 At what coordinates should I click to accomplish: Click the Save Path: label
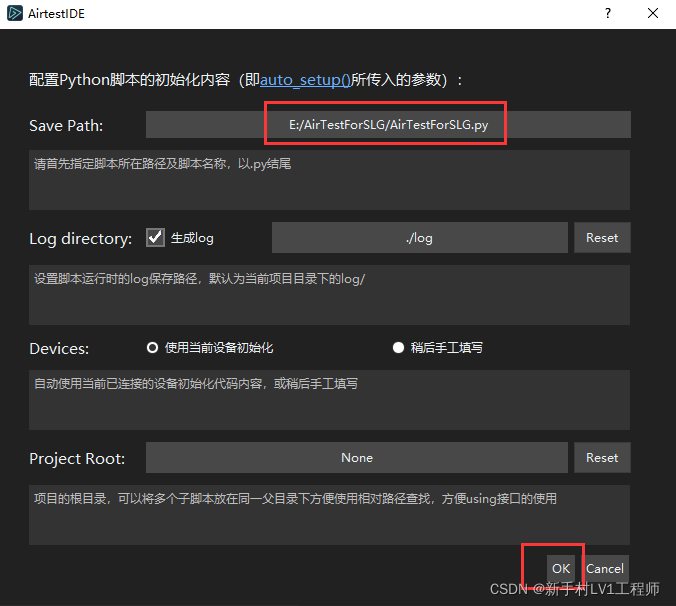click(66, 125)
